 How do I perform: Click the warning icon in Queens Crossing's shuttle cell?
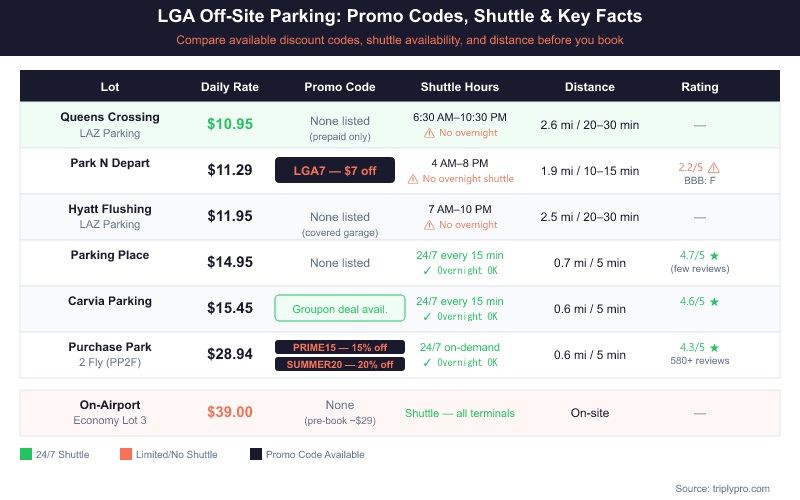pyautogui.click(x=429, y=133)
